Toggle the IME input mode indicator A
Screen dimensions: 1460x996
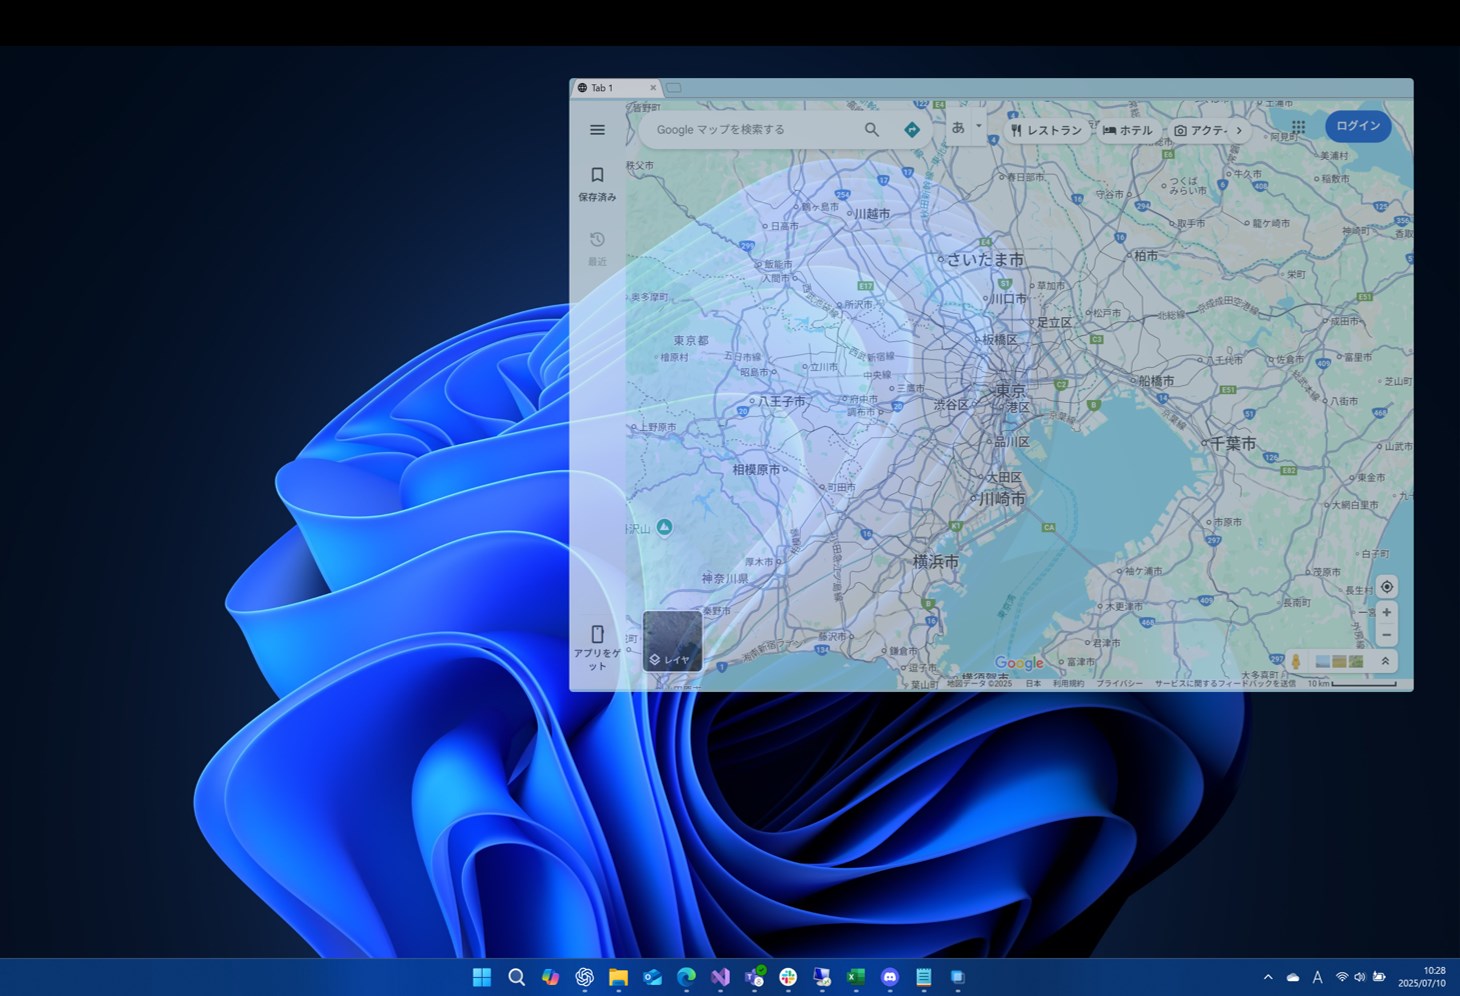tap(1317, 977)
